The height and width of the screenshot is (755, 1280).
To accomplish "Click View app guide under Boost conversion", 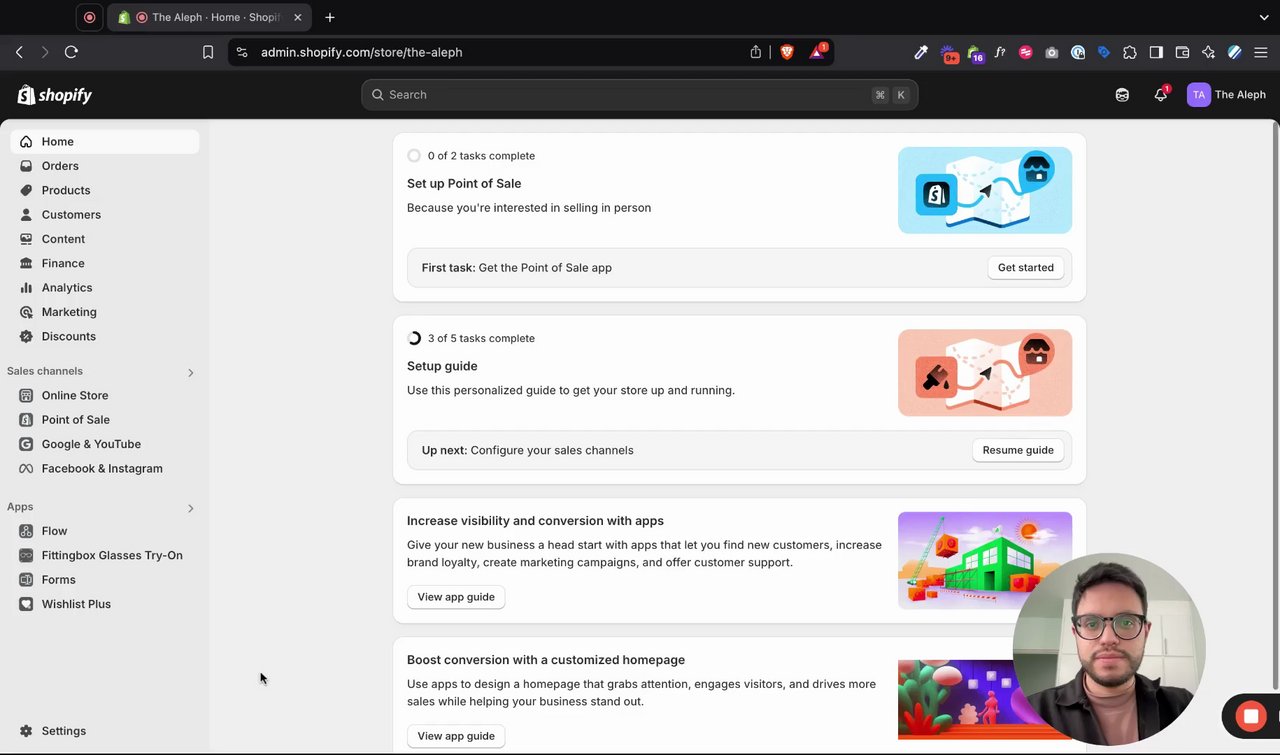I will [456, 736].
